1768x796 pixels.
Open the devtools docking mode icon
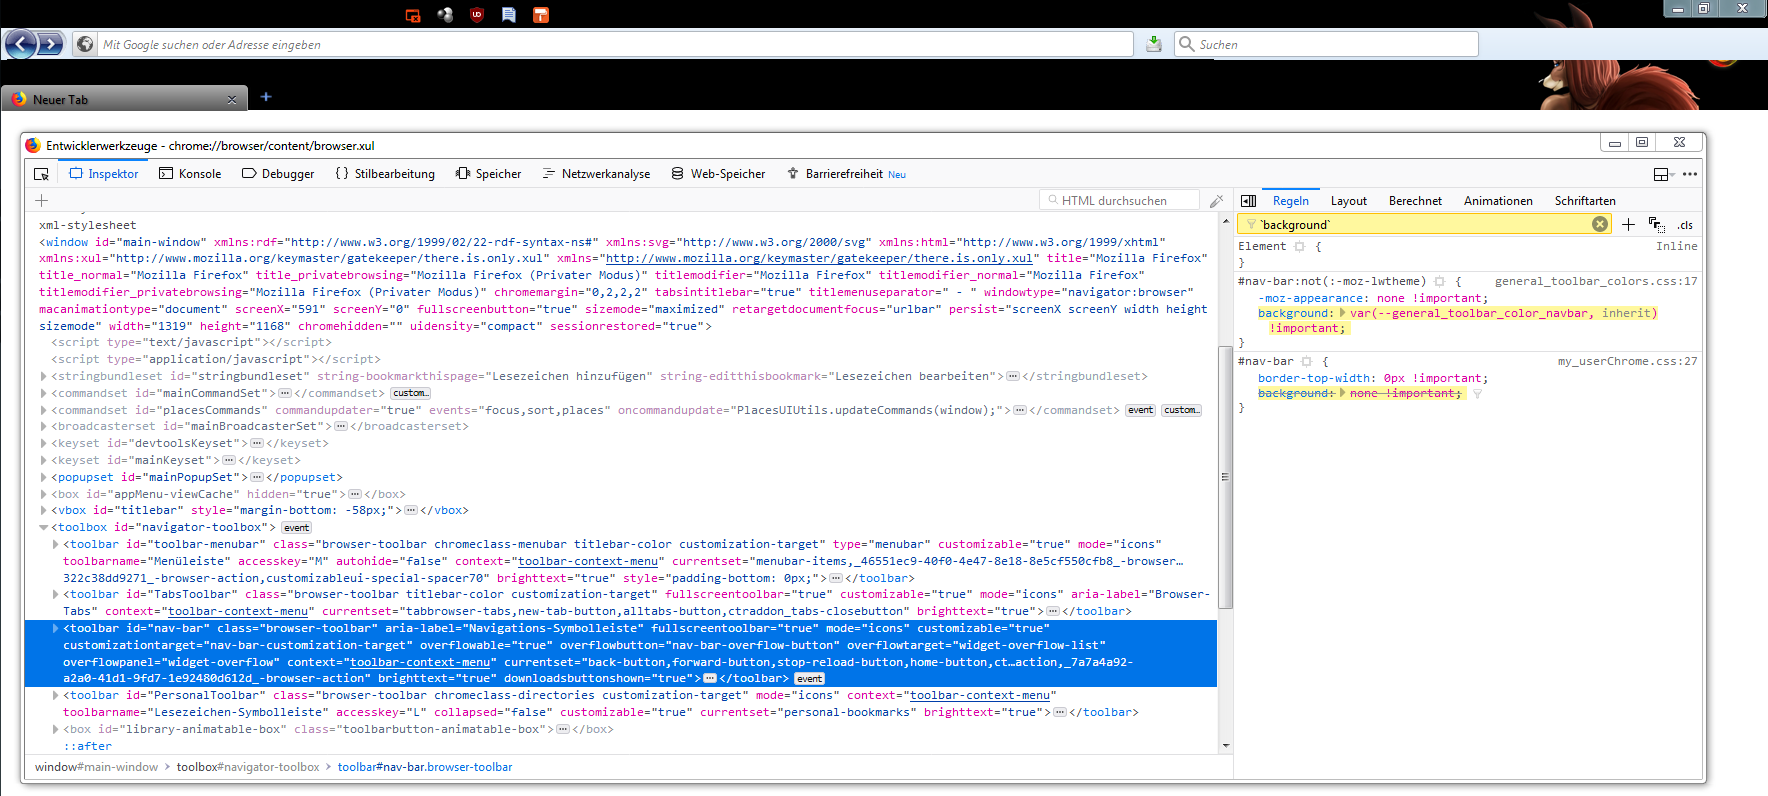coord(1662,174)
